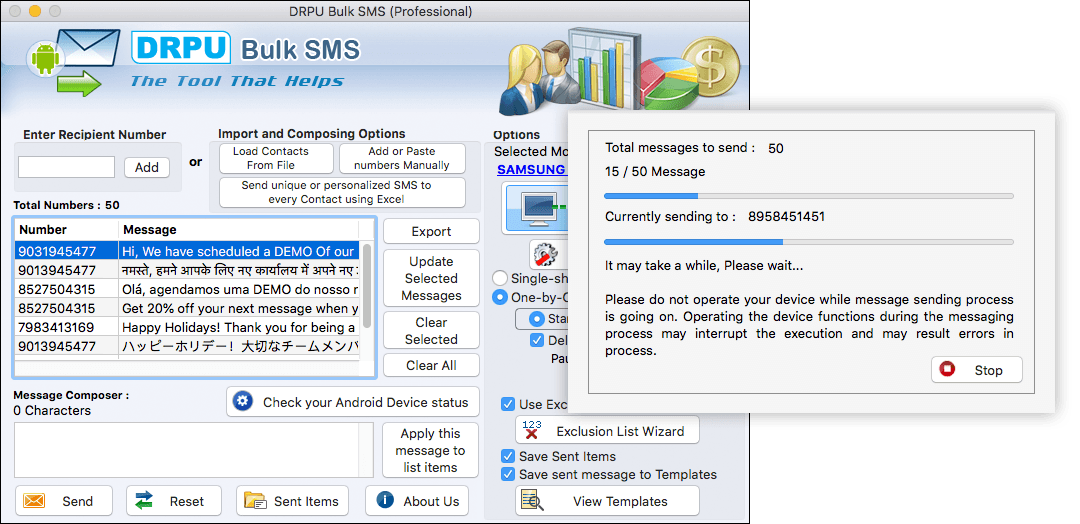Click the About Us info icon
Image resolution: width=1080 pixels, height=524 pixels.
coord(385,501)
